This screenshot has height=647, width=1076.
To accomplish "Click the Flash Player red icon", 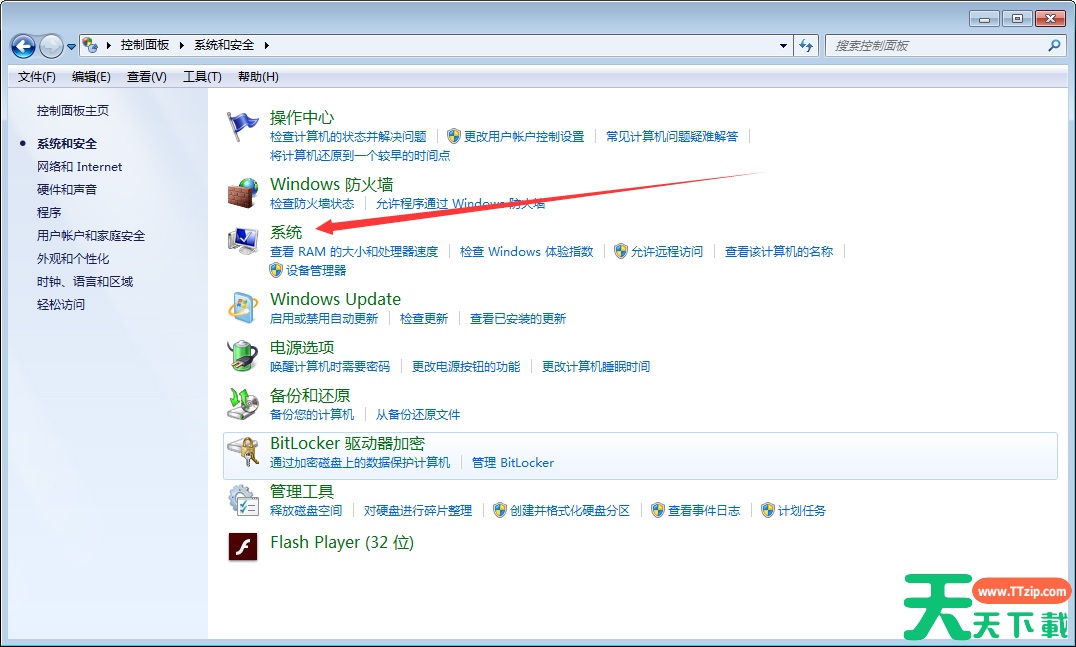I will point(242,546).
